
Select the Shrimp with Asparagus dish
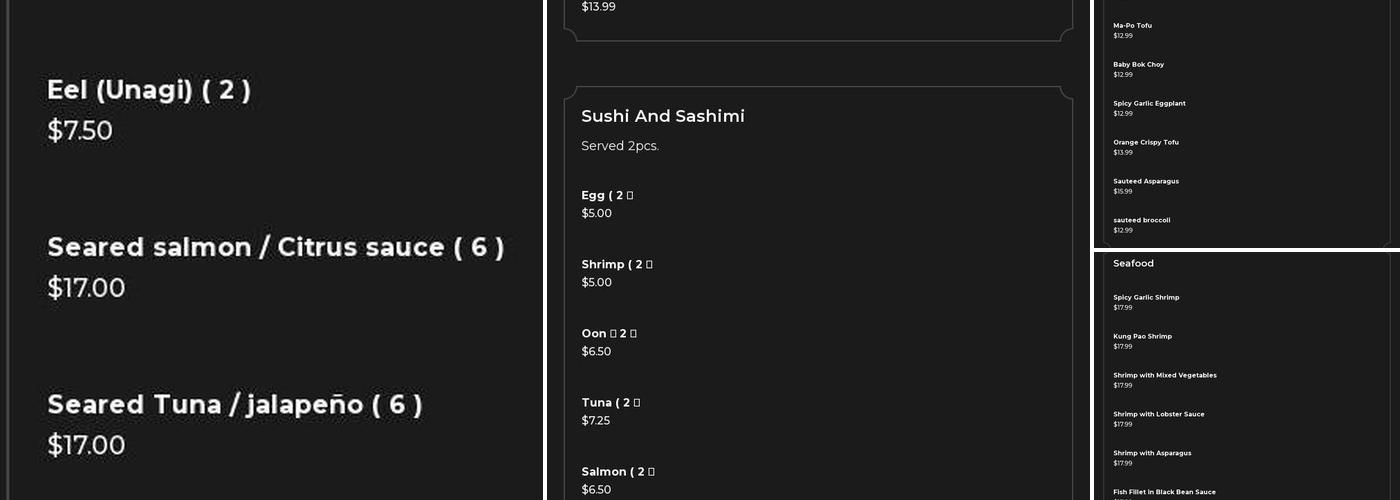coord(1152,454)
